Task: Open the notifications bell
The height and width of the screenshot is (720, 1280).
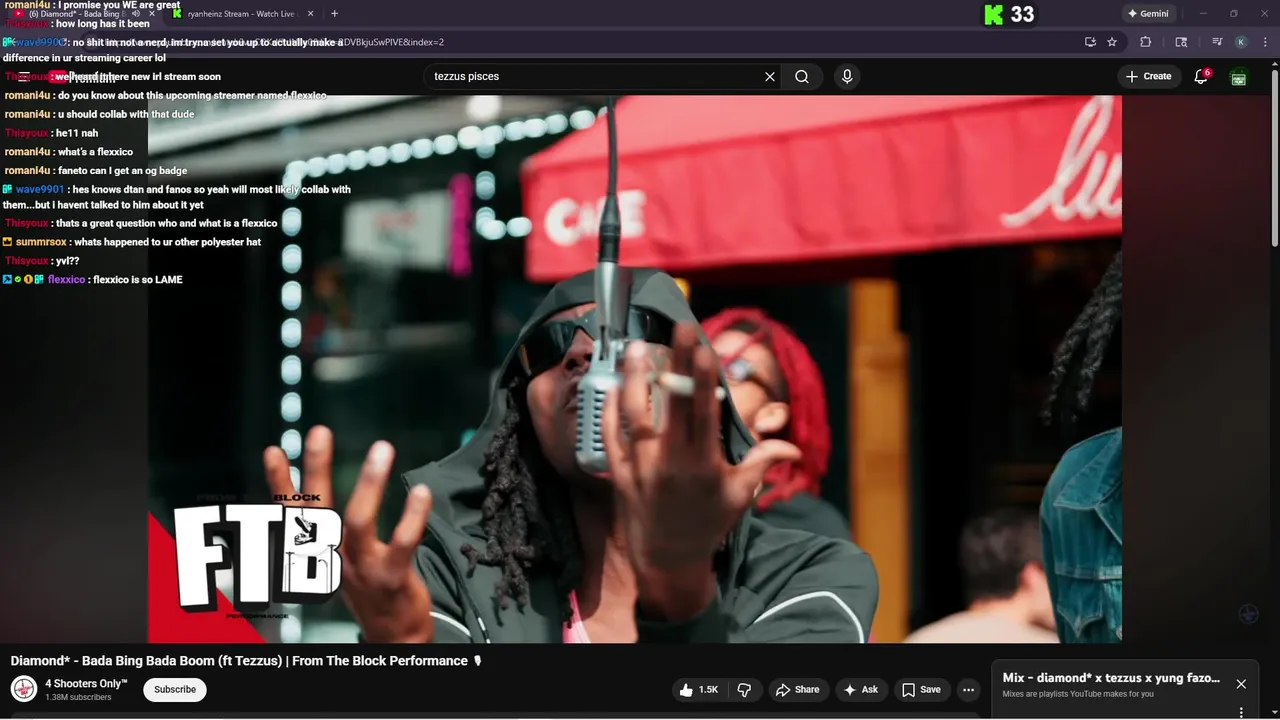Action: click(x=1201, y=76)
